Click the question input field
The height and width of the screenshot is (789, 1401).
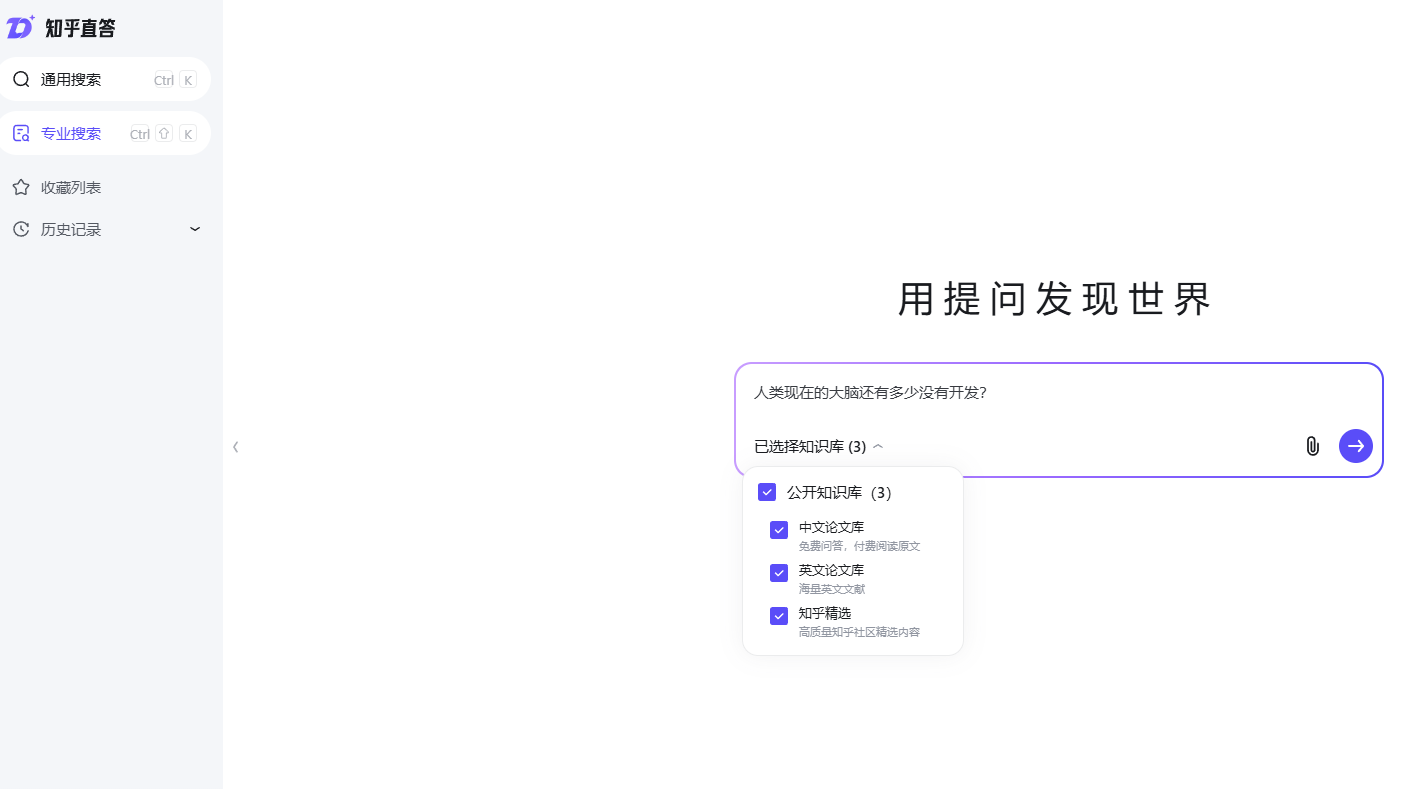pyautogui.click(x=1000, y=393)
